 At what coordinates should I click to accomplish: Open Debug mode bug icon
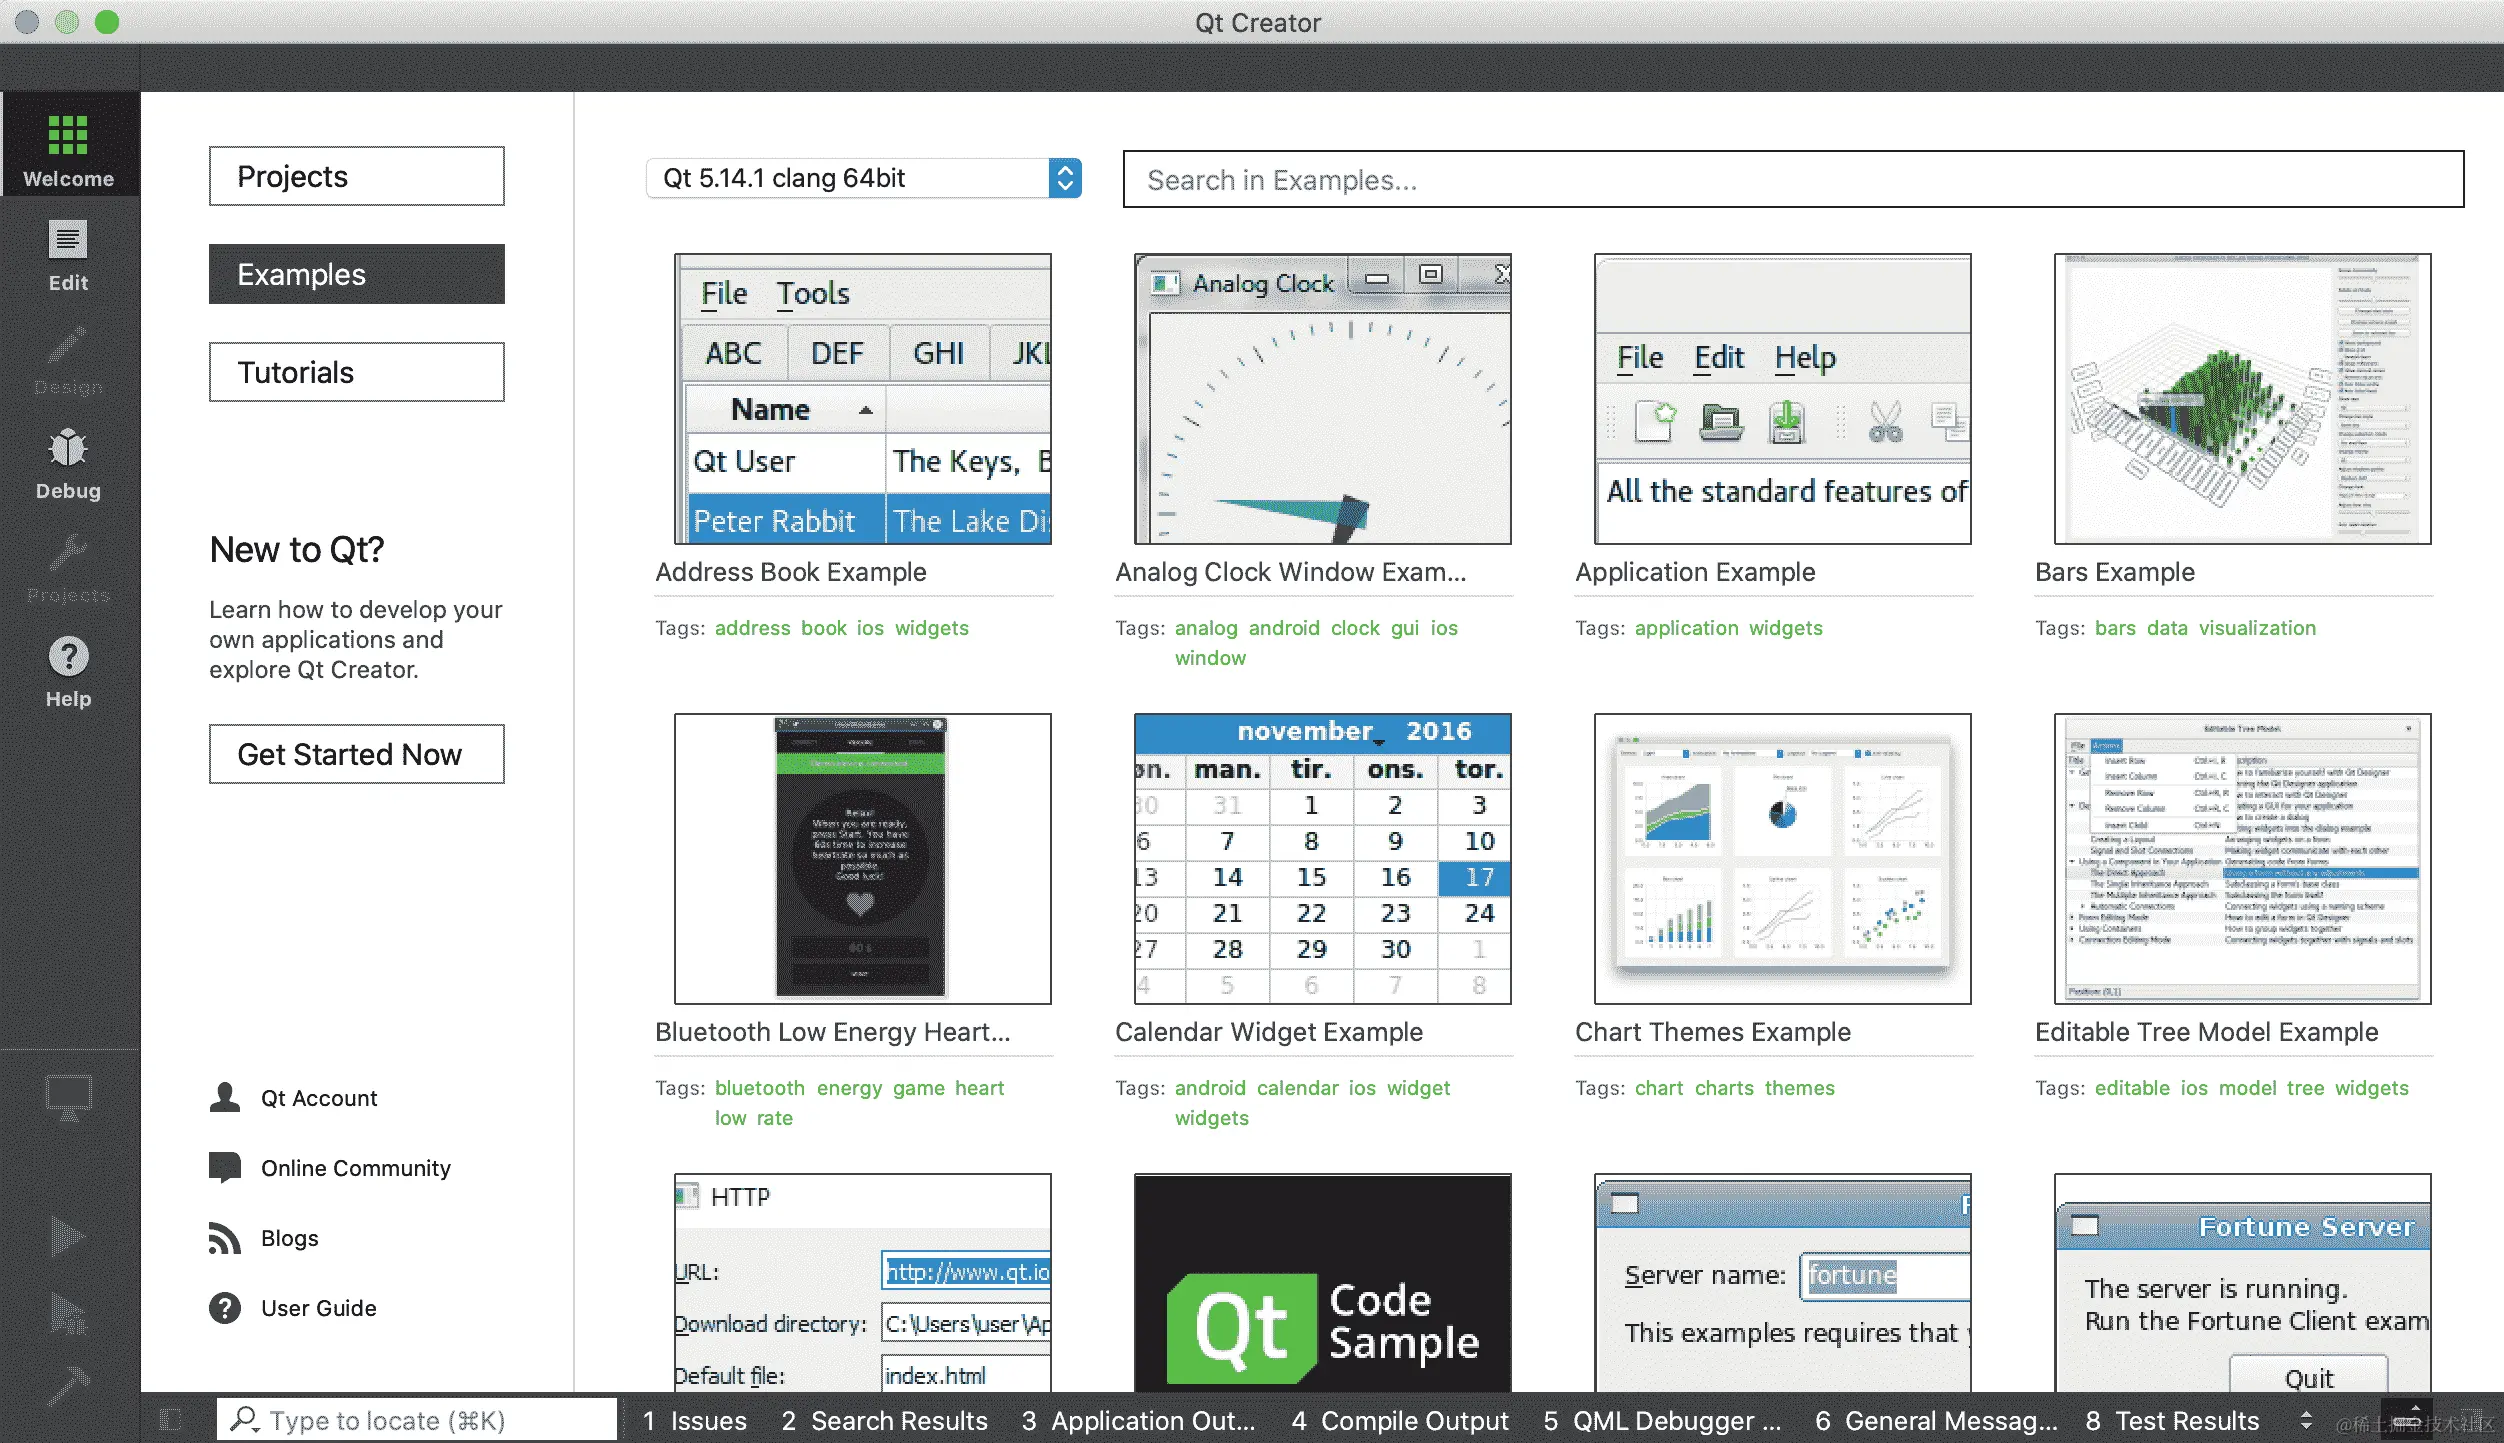pyautogui.click(x=68, y=449)
